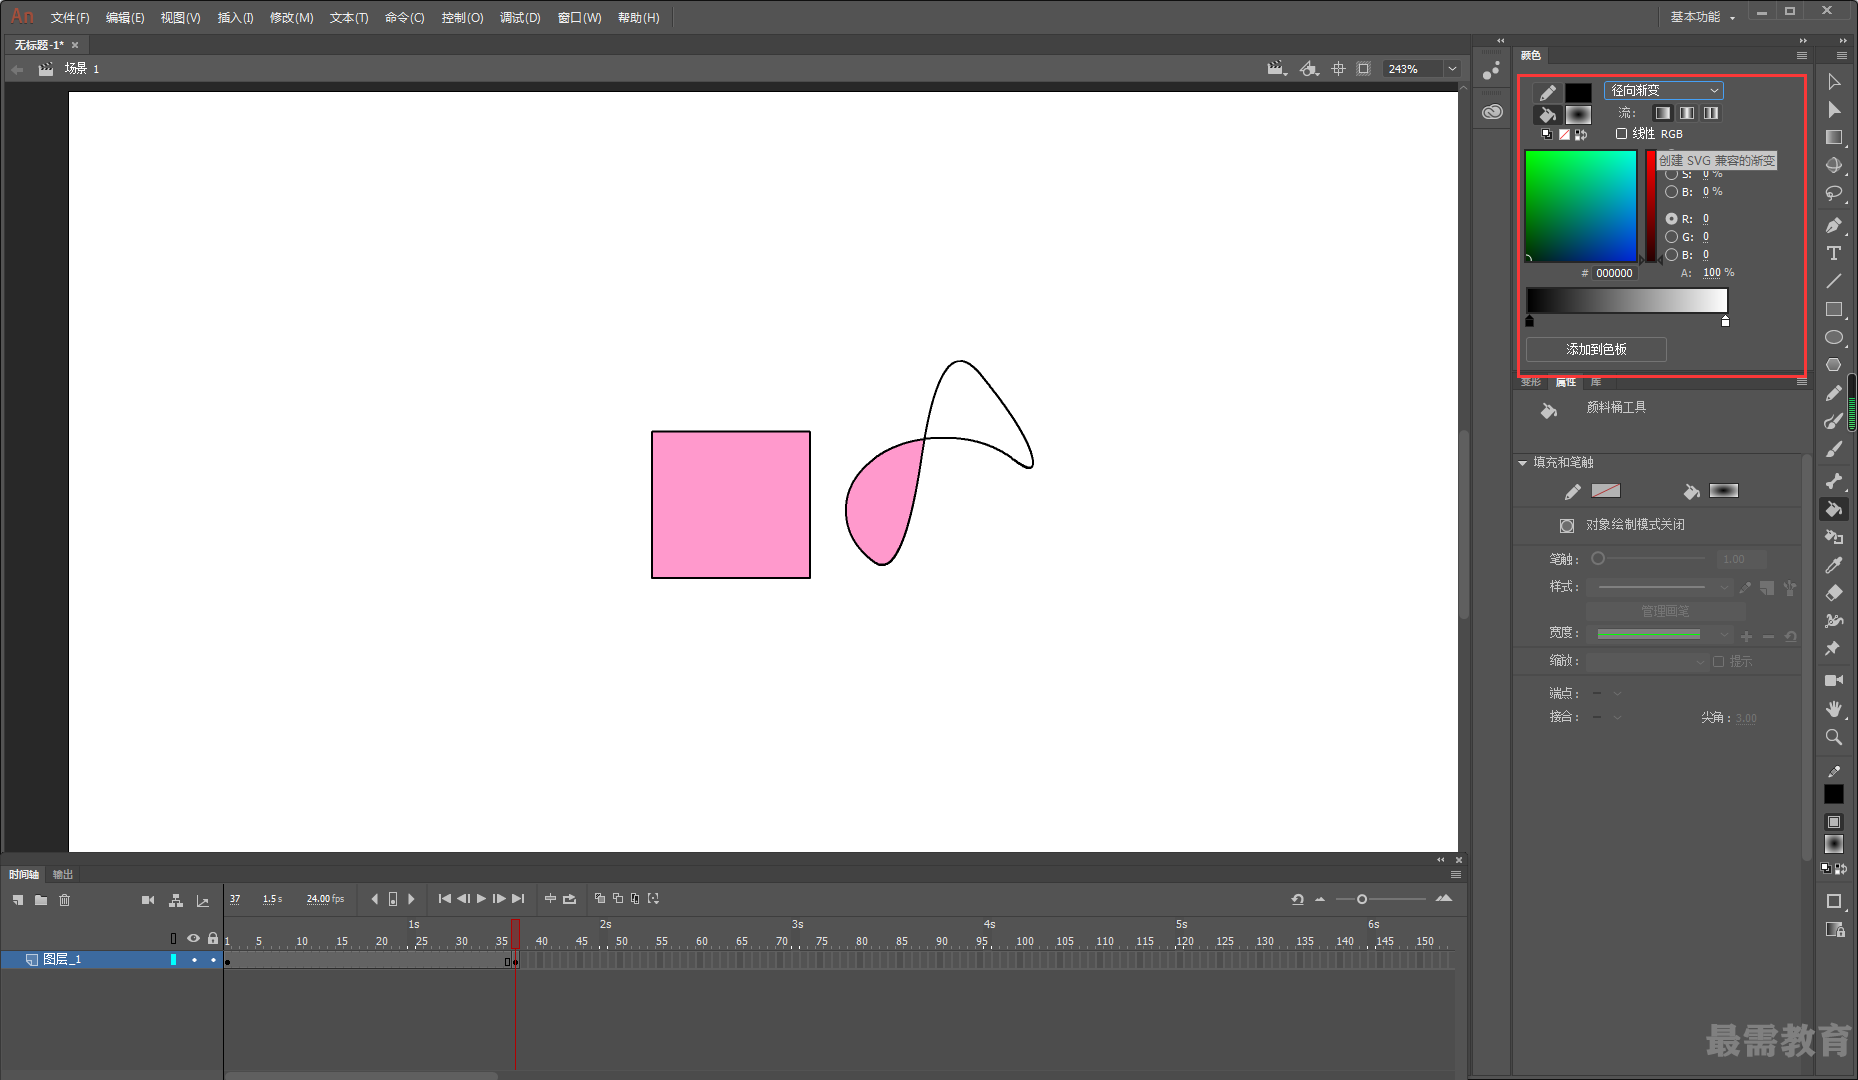Click the CC Libraries panel icon
Viewport: 1858px width, 1080px height.
1492,112
